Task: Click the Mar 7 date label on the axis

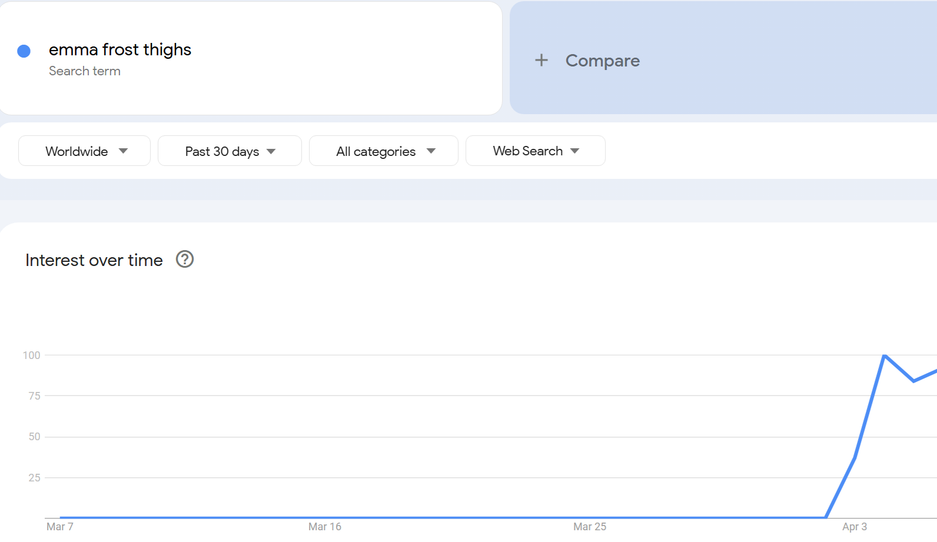Action: point(60,526)
